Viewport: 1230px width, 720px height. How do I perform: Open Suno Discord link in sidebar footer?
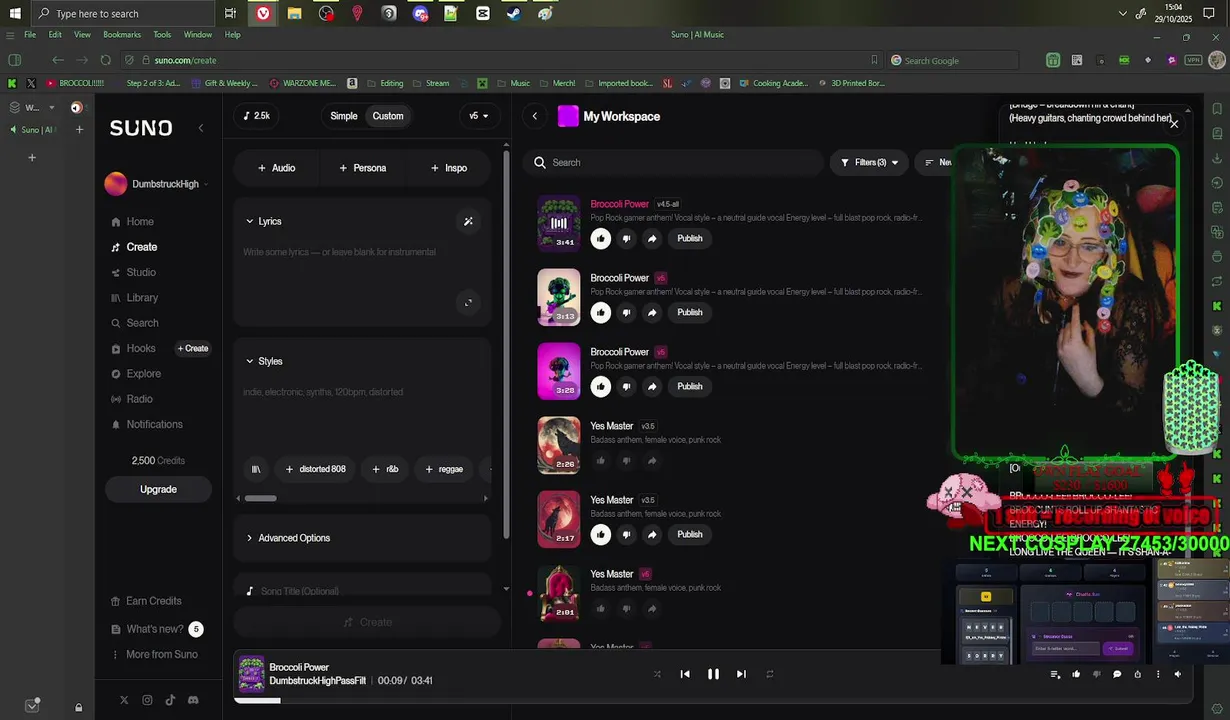point(193,701)
